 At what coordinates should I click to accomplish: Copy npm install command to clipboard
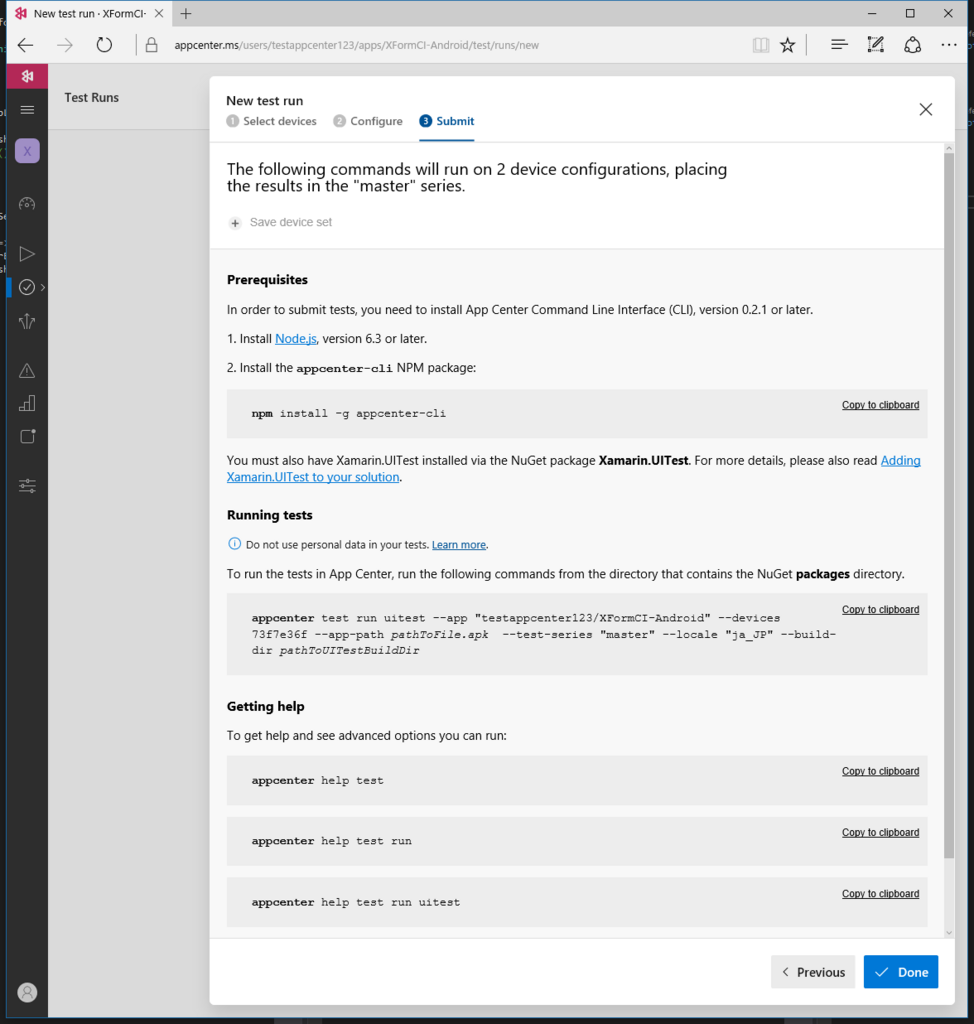880,405
